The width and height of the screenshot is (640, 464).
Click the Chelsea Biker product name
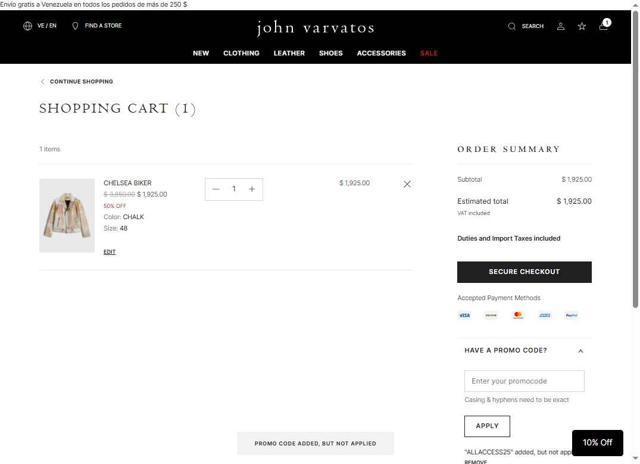pos(127,183)
